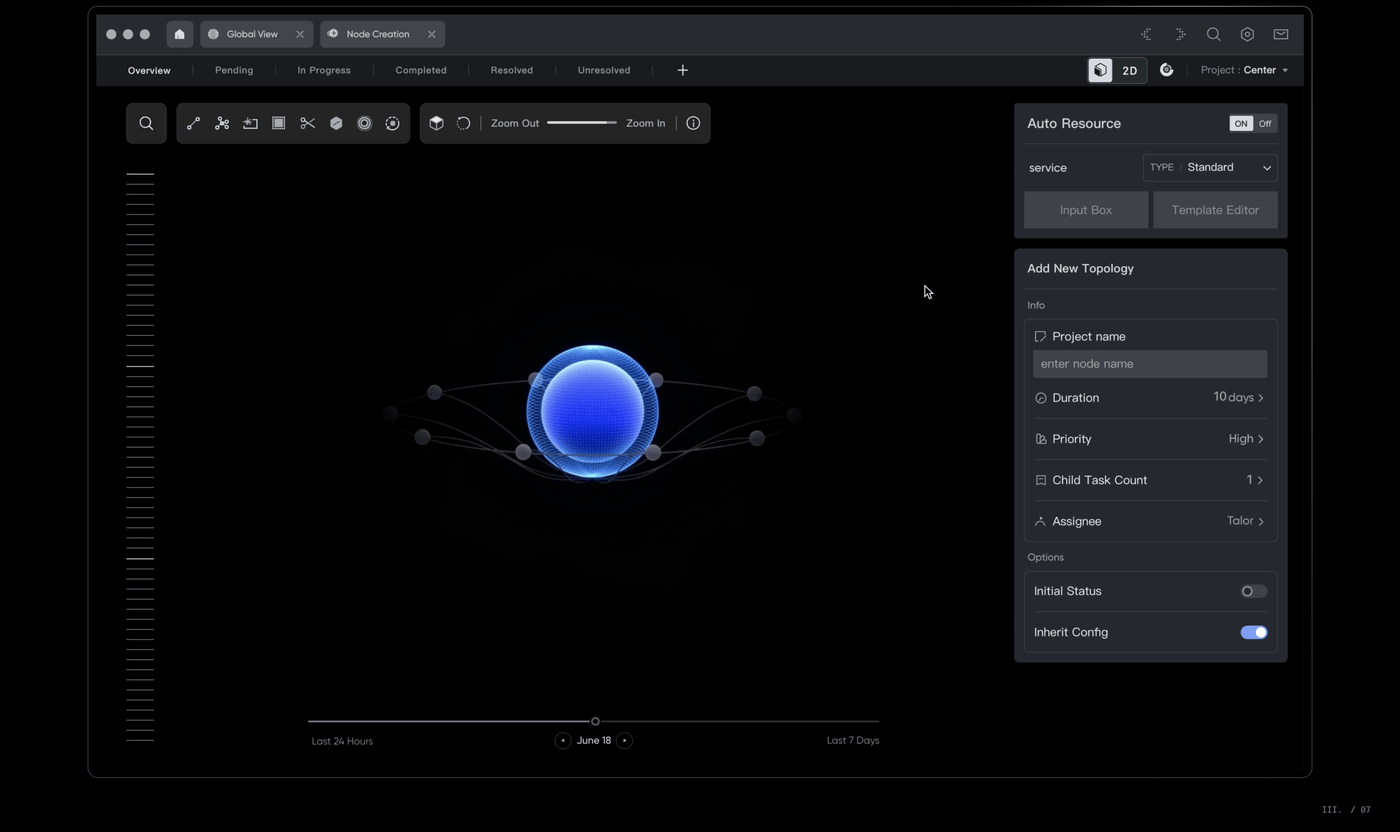Click the hexagon block tool icon
Image resolution: width=1400 pixels, height=832 pixels.
click(336, 123)
